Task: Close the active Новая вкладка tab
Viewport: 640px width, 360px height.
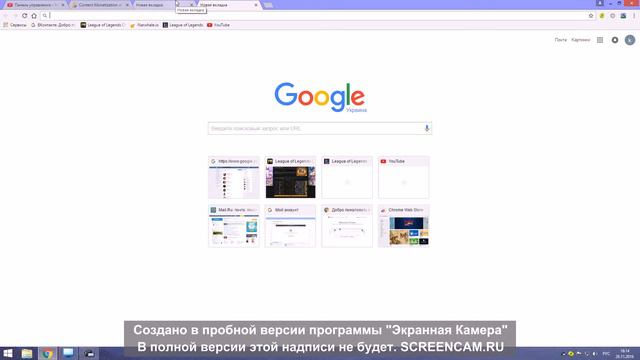Action: pyautogui.click(x=256, y=5)
